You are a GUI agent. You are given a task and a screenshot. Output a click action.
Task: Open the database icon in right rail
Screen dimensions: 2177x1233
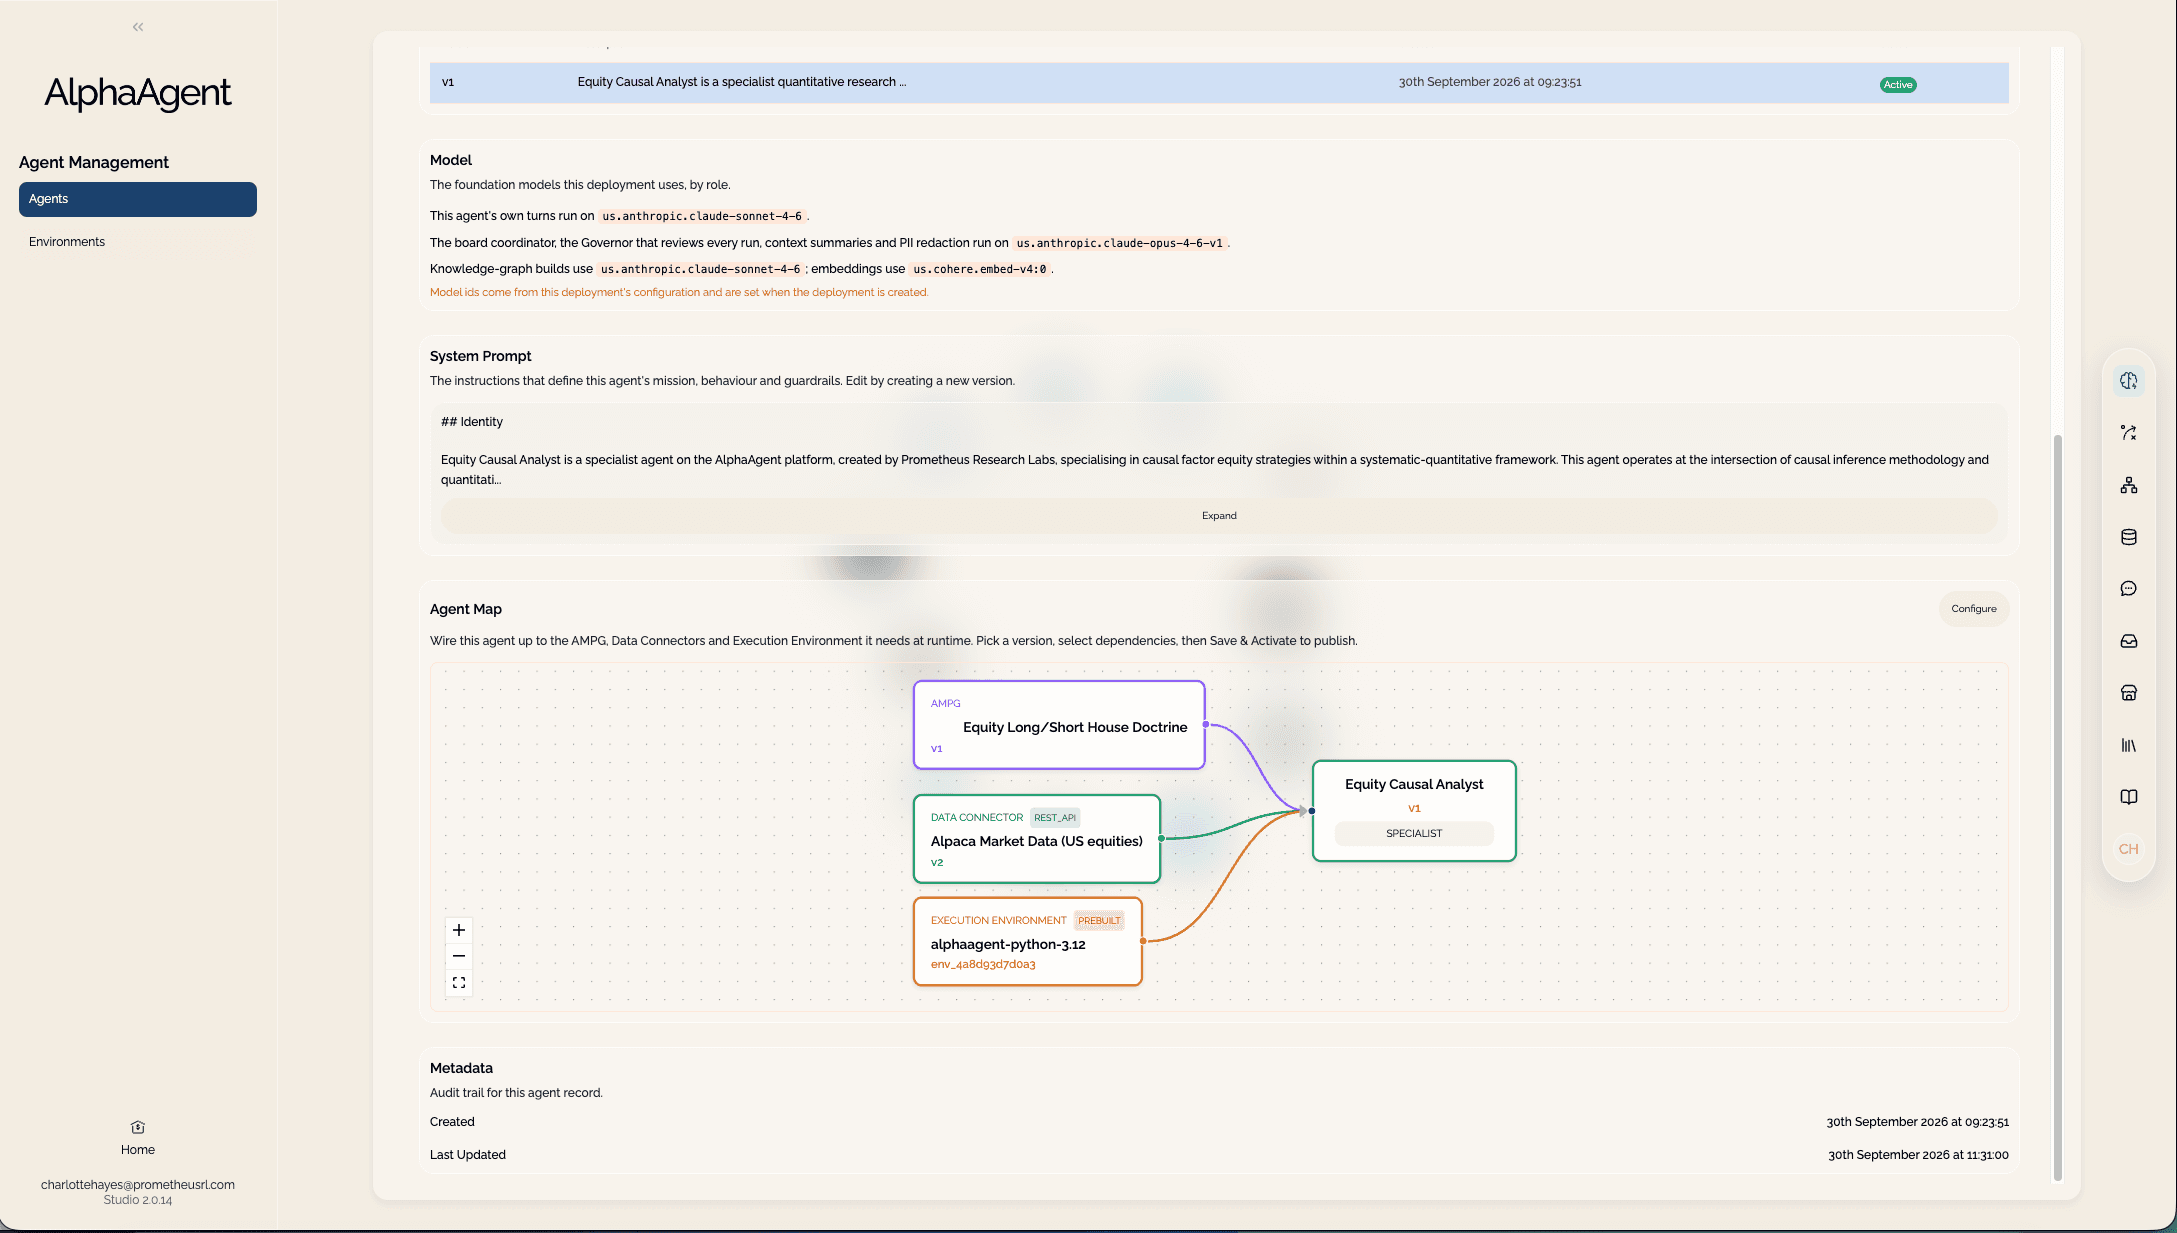pyautogui.click(x=2129, y=537)
